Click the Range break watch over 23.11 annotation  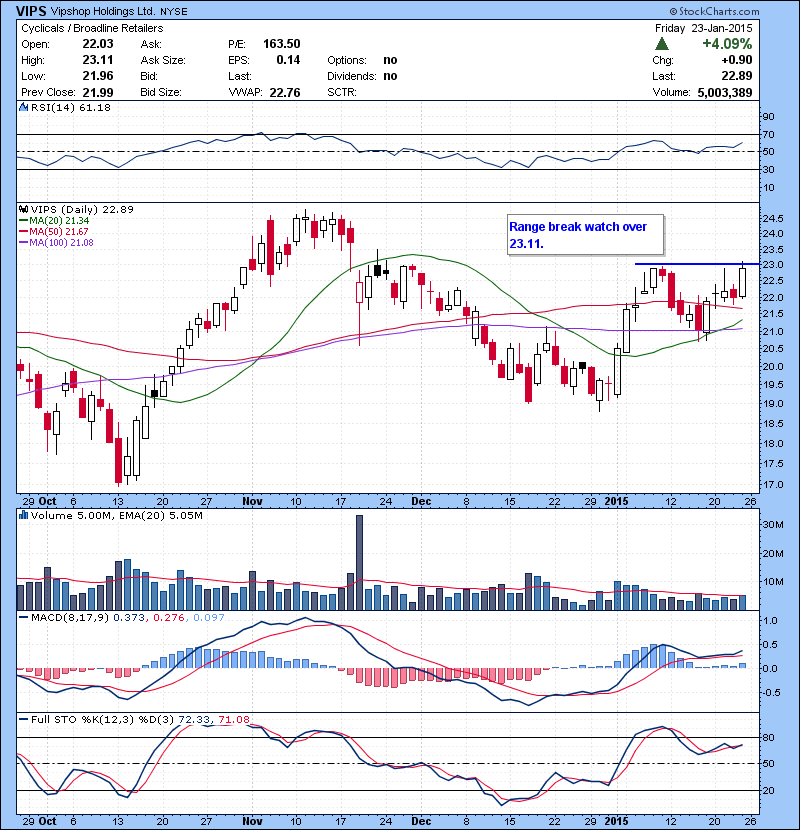(x=585, y=235)
